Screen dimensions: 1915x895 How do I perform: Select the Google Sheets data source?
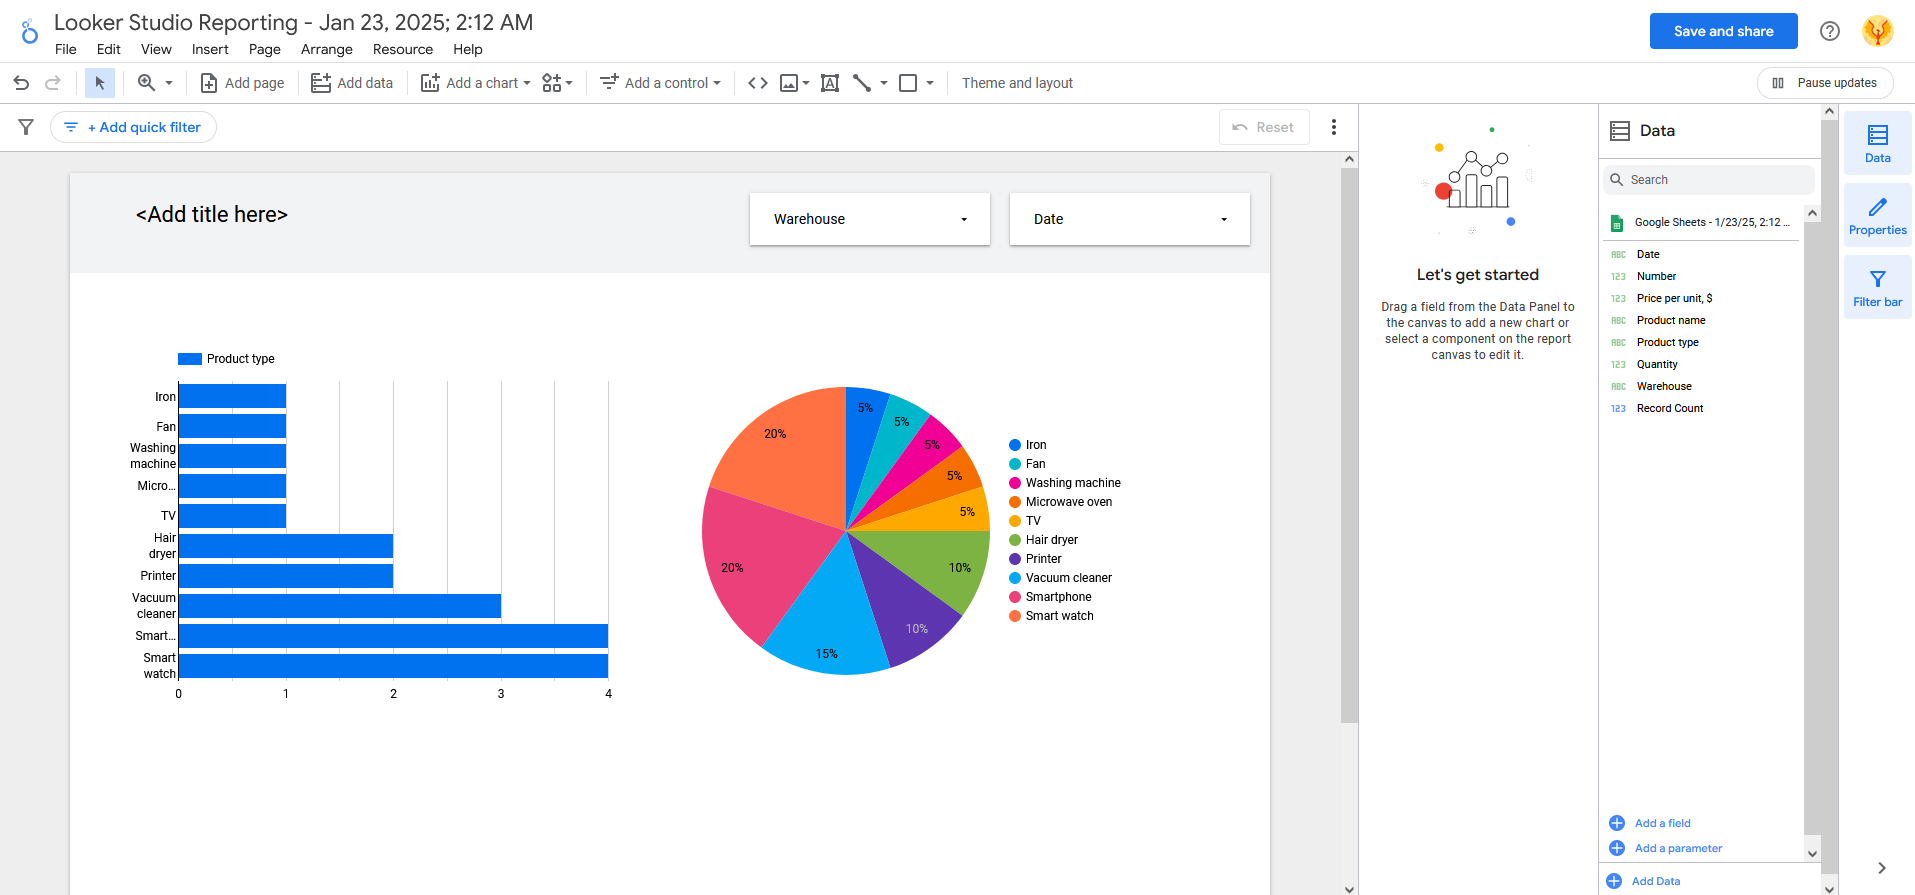(1700, 222)
